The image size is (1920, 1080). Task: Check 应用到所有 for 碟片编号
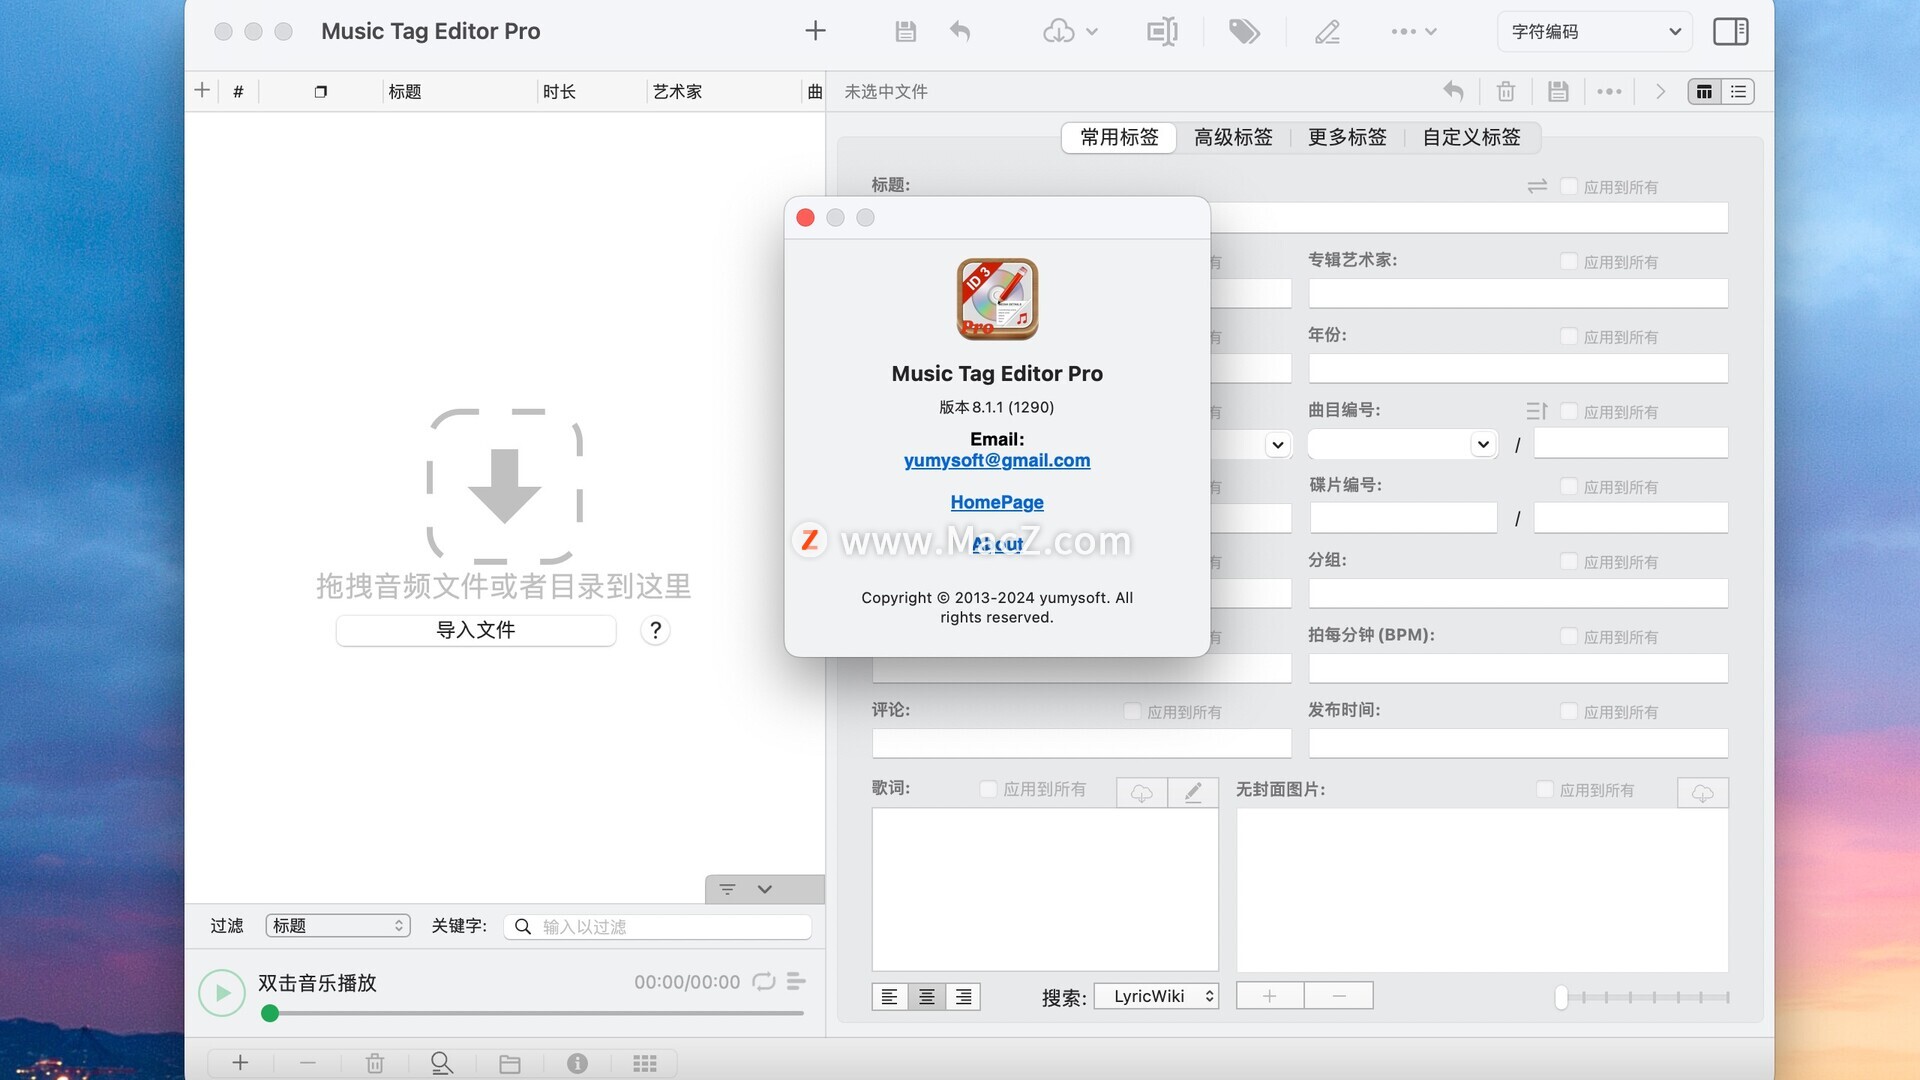(1569, 486)
